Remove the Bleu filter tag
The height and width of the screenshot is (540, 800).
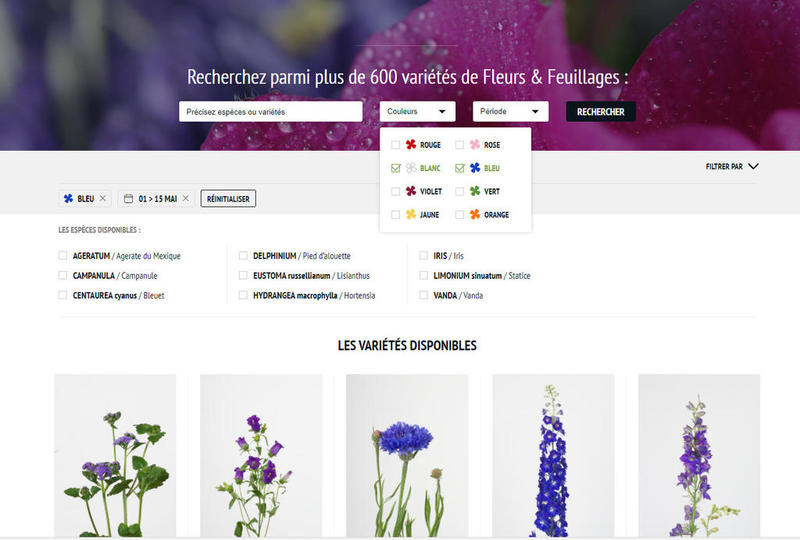tap(102, 199)
